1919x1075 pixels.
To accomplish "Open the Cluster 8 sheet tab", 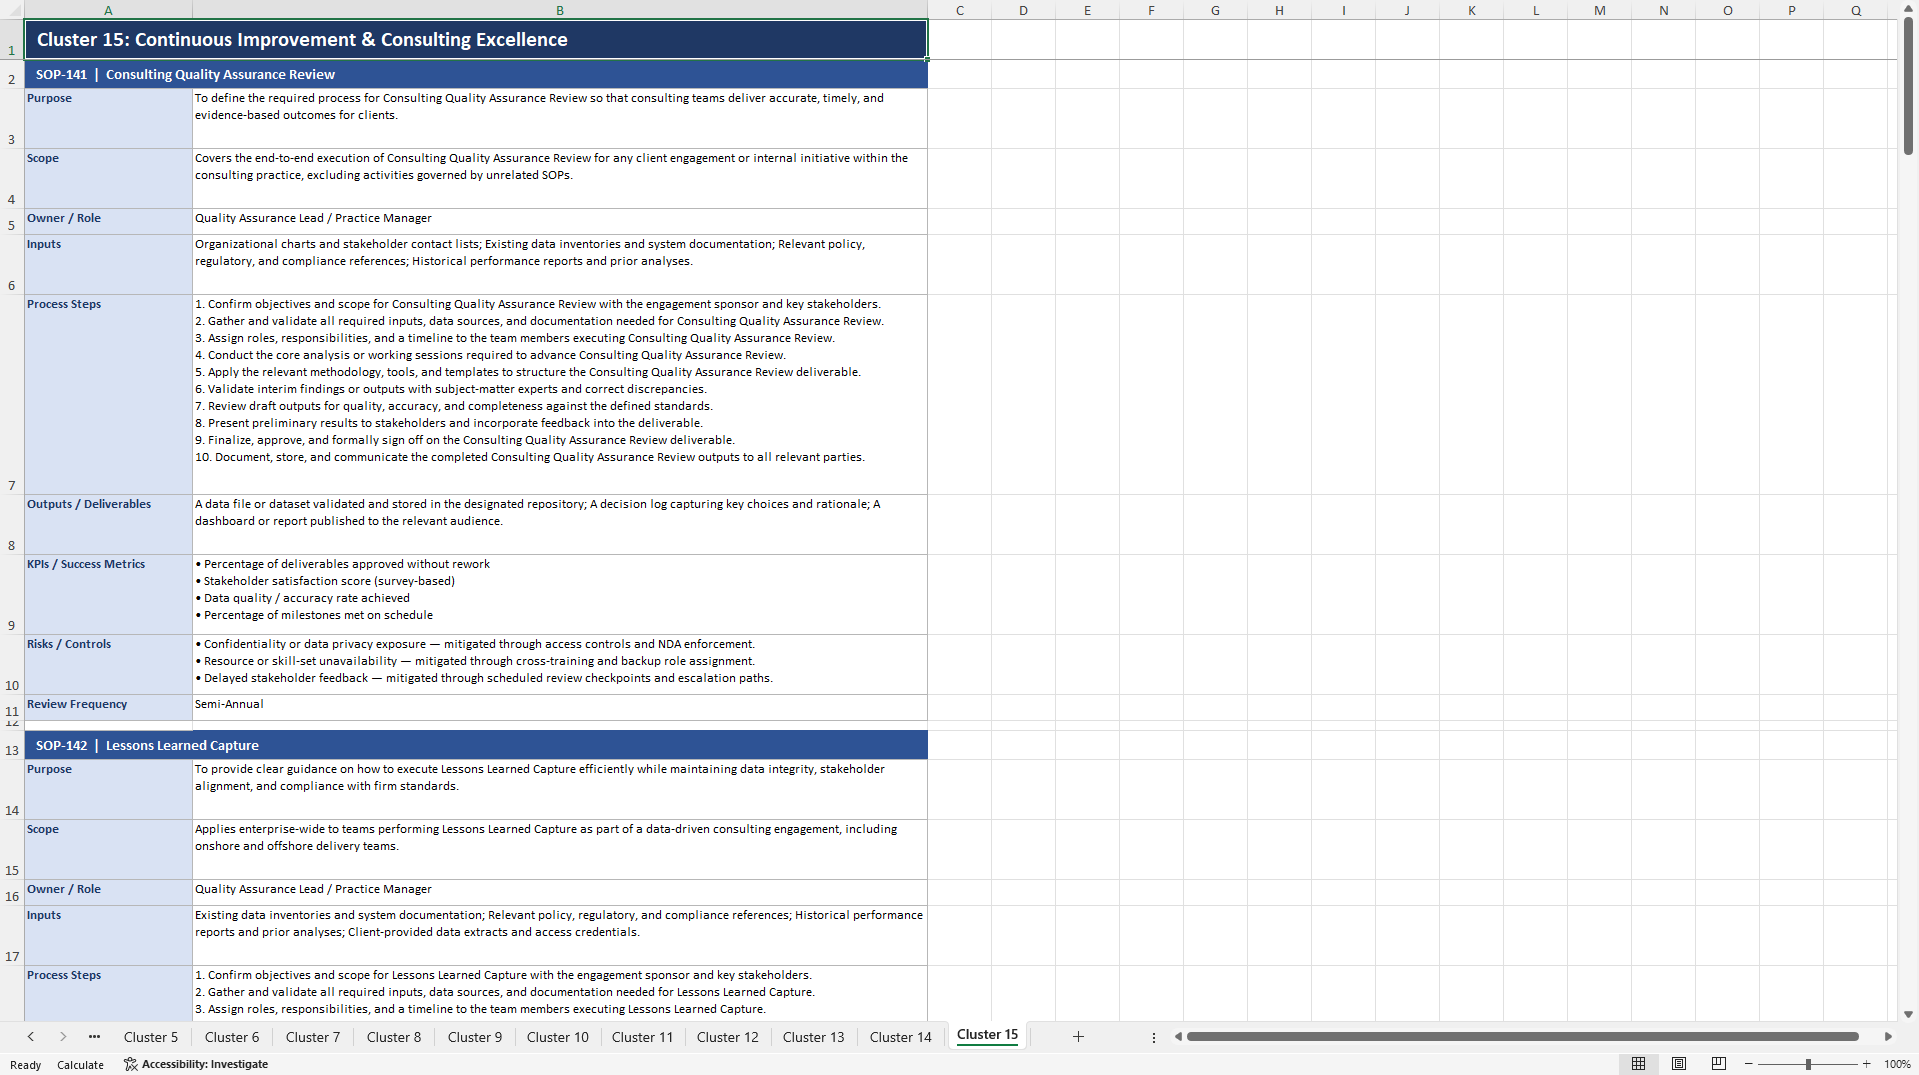I will tap(394, 1037).
